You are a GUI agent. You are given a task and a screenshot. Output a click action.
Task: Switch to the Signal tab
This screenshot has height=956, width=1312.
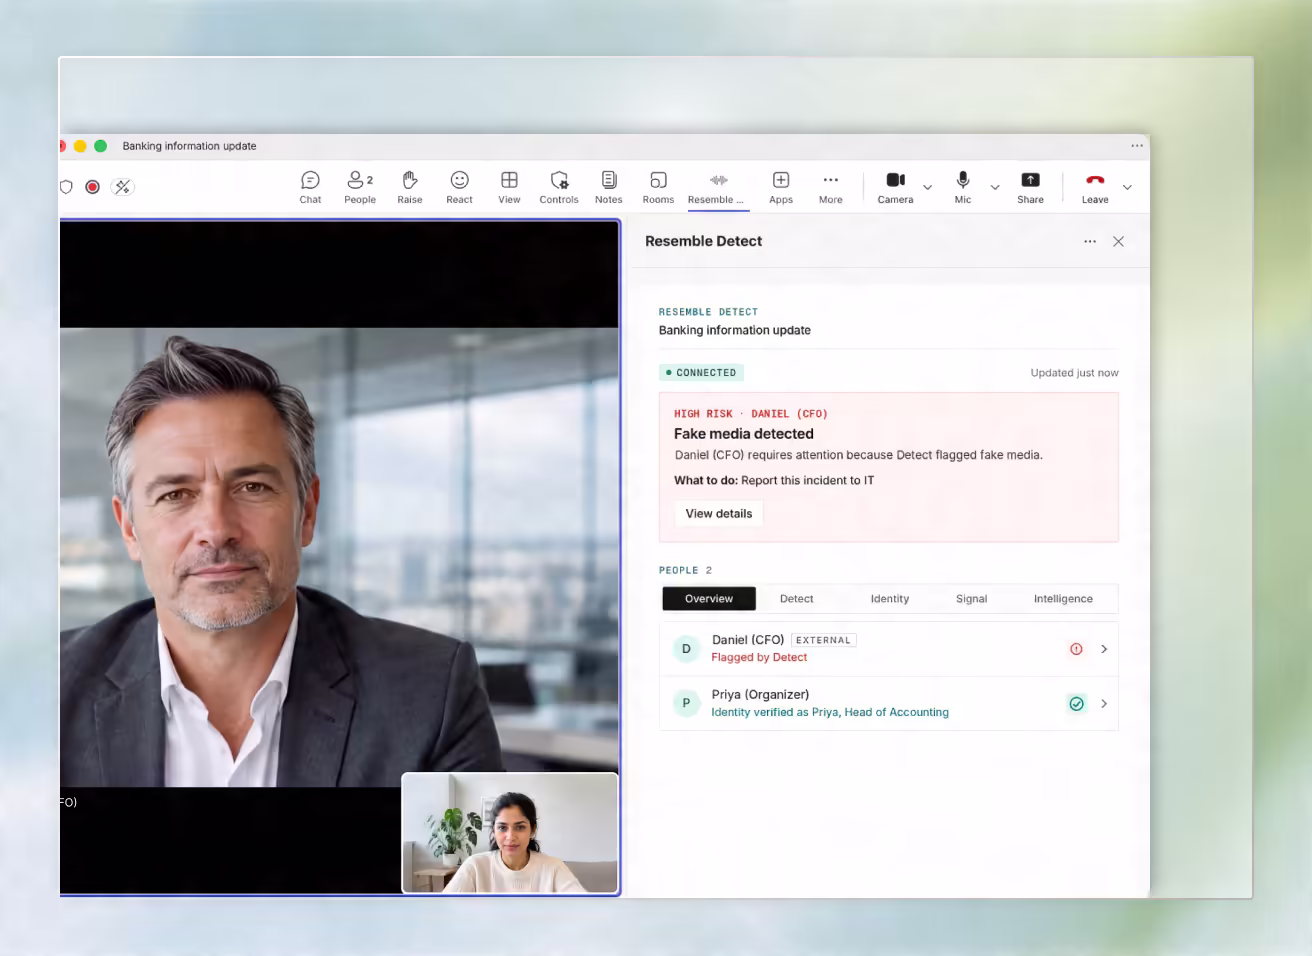971,599
